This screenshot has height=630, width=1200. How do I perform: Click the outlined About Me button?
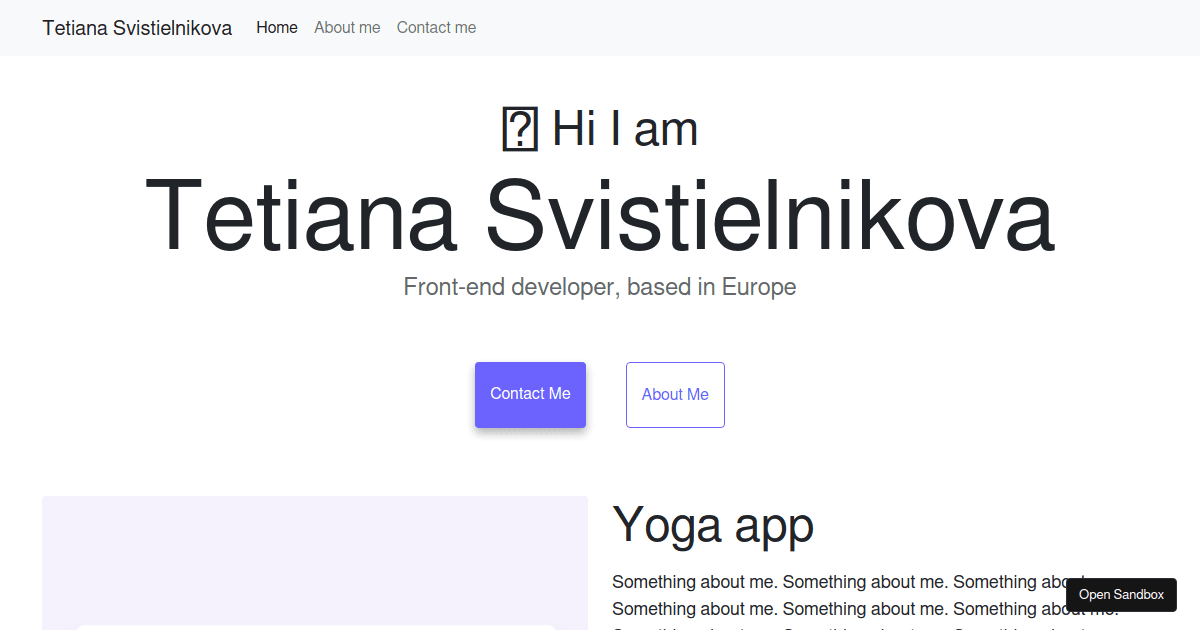tap(675, 394)
